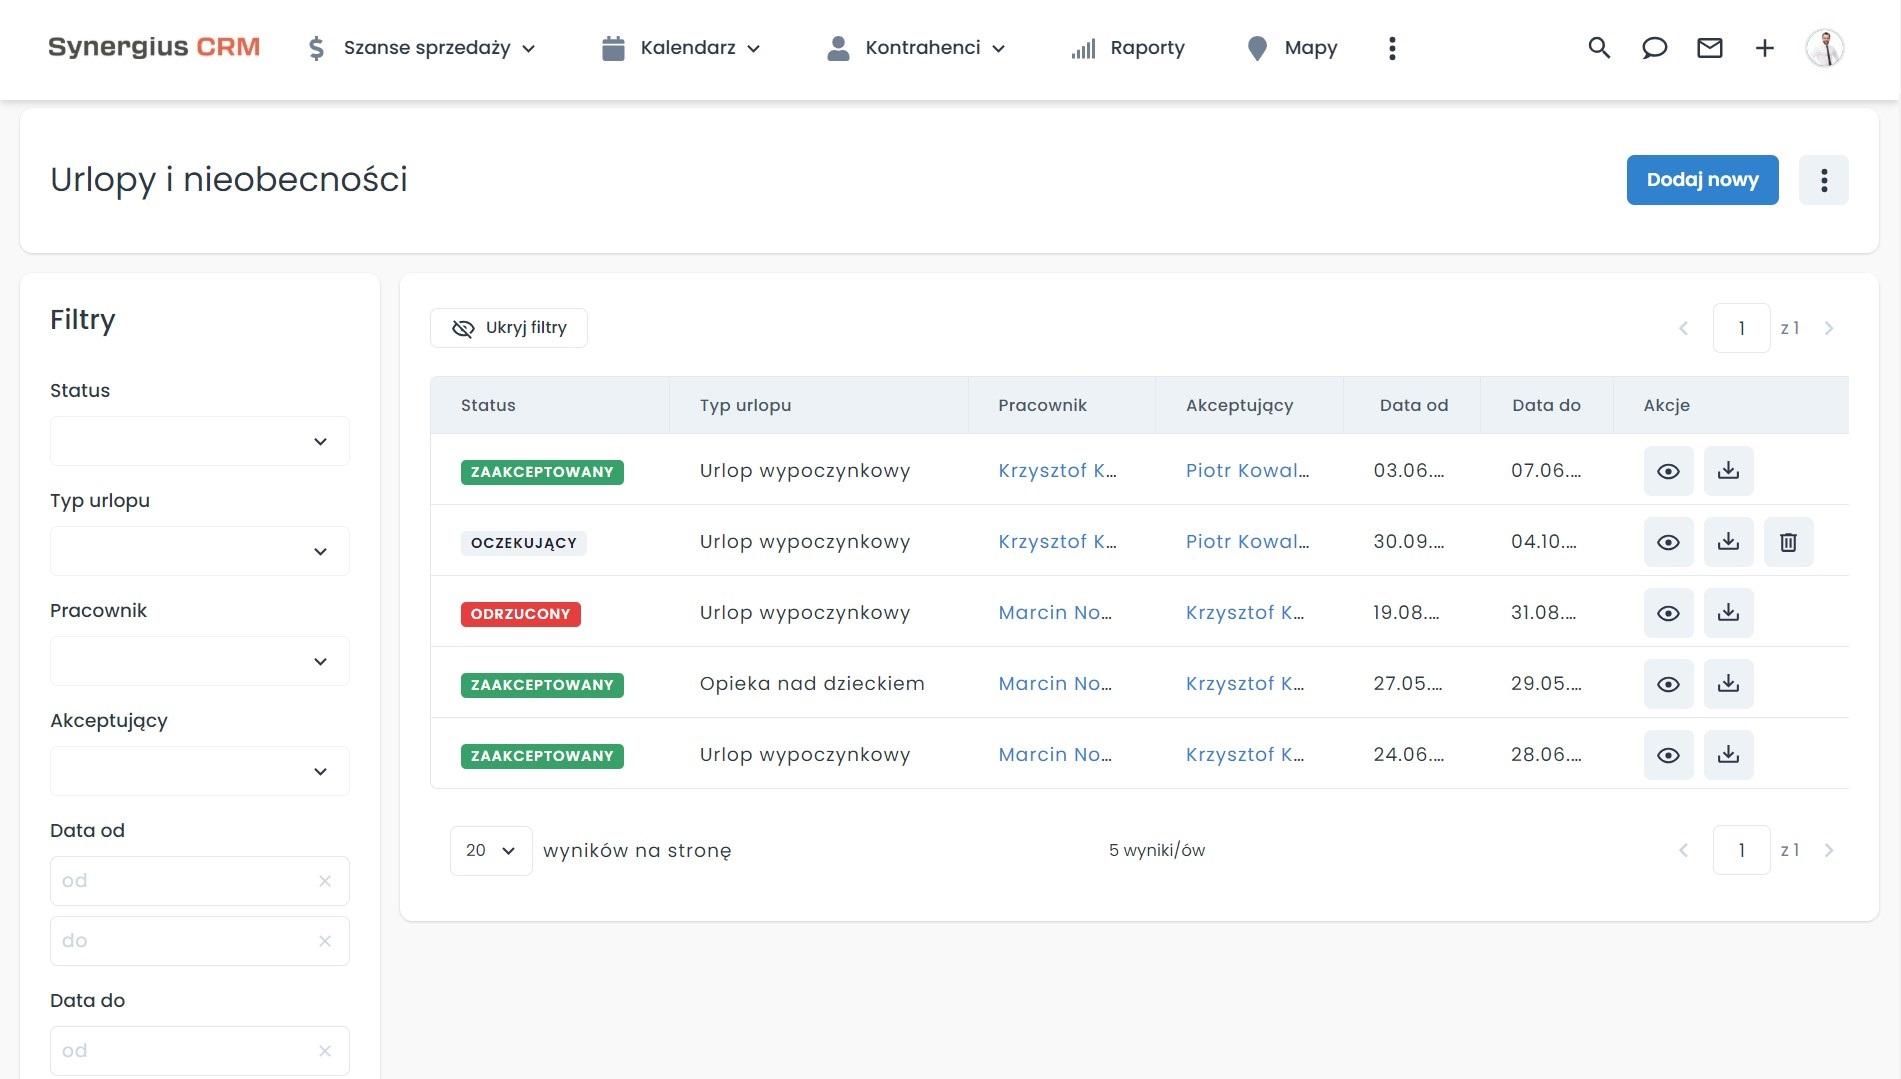Click the Data od column header
1901x1079 pixels.
1414,405
